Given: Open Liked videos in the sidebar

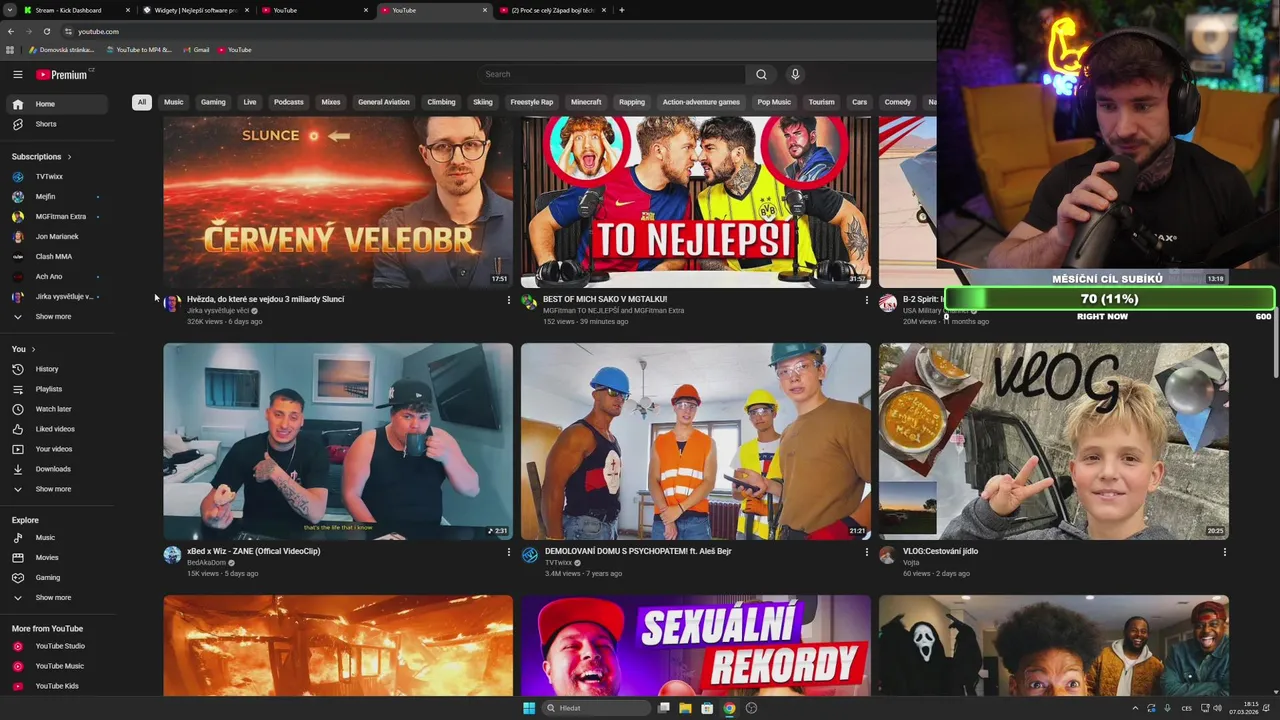Looking at the screenshot, I should point(57,429).
